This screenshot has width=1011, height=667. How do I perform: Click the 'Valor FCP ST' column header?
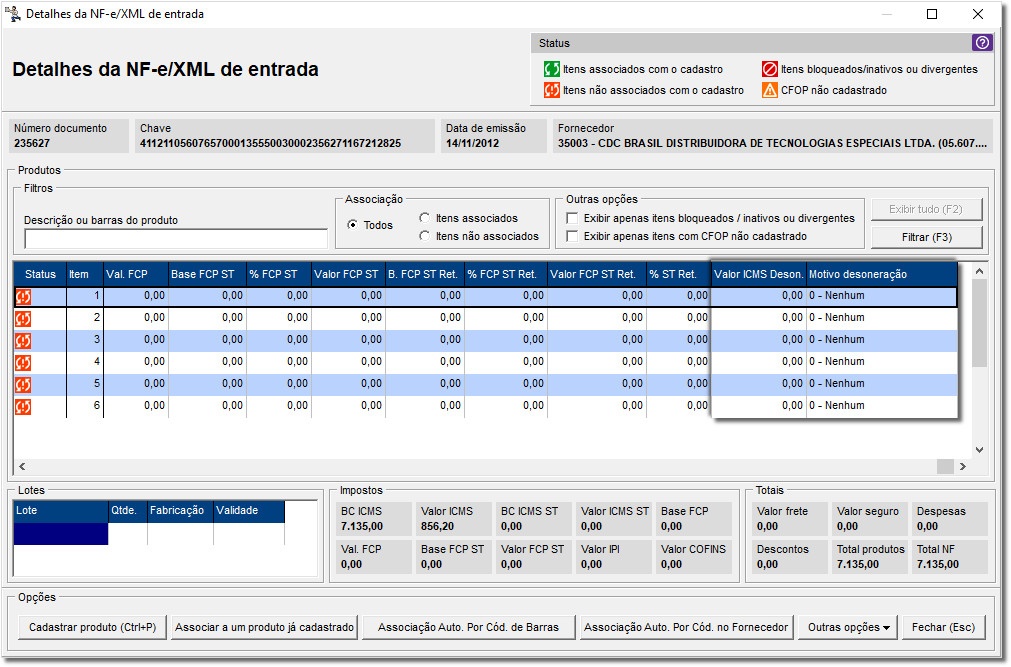(348, 274)
